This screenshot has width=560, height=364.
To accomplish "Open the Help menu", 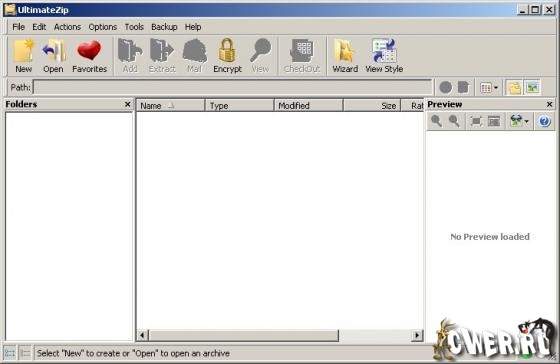I will 193,27.
